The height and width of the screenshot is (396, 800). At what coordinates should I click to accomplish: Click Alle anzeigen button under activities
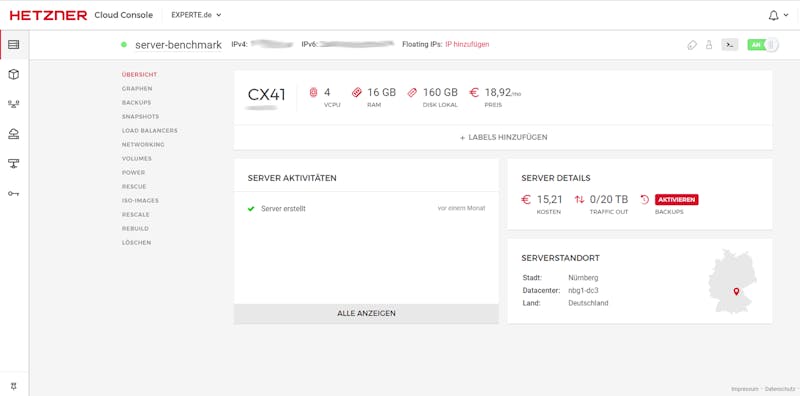coord(366,313)
